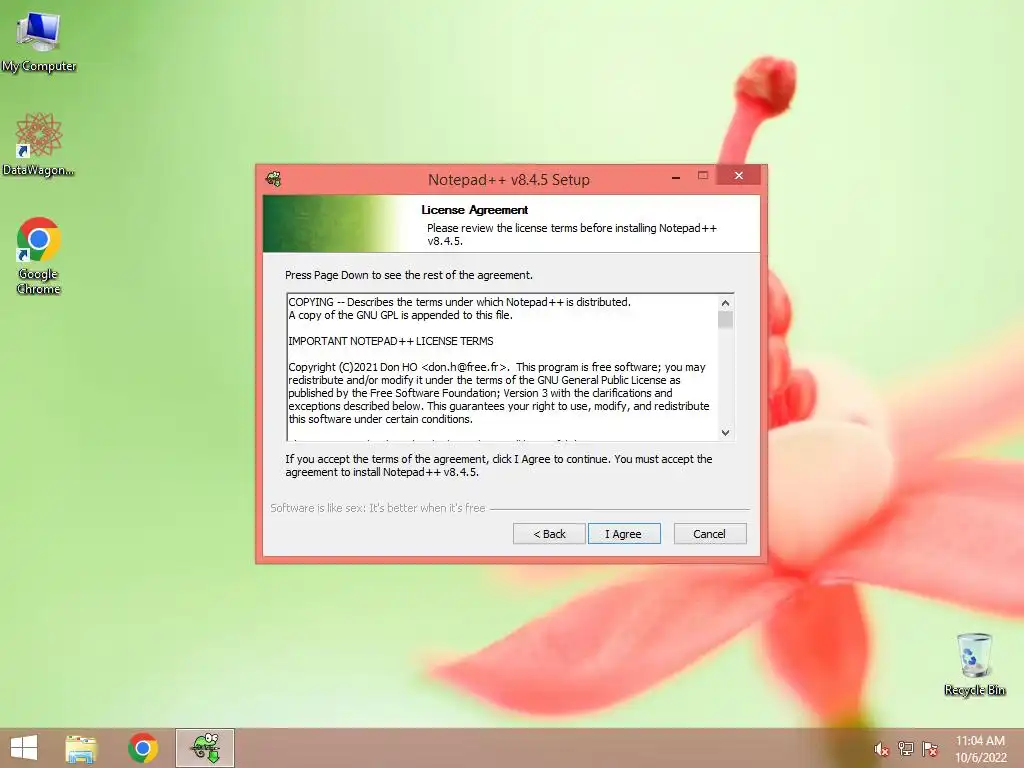1024x768 pixels.
Task: Click the license agreement text box
Action: click(x=510, y=367)
